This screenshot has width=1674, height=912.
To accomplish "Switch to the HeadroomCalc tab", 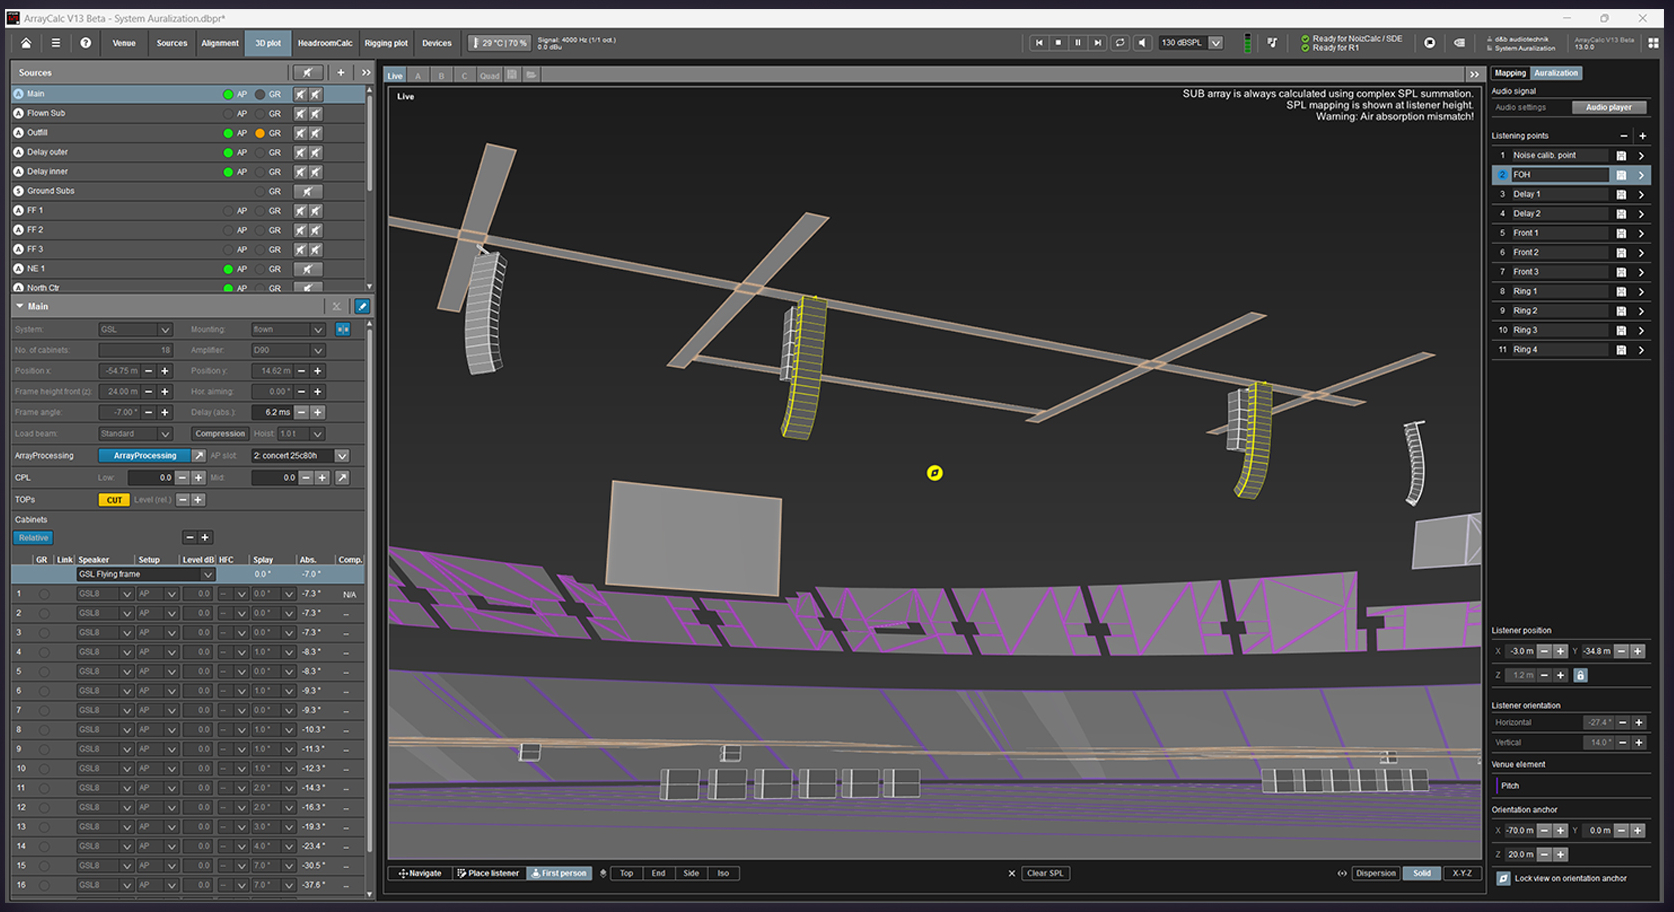I will (325, 43).
